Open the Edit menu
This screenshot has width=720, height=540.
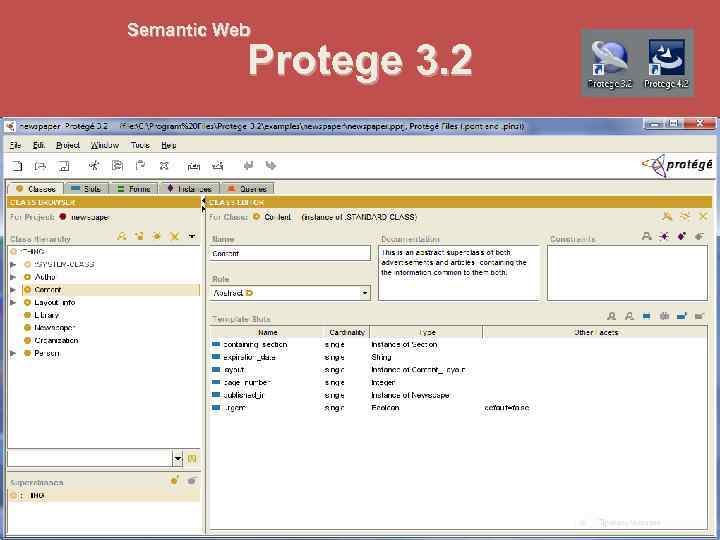click(39, 145)
